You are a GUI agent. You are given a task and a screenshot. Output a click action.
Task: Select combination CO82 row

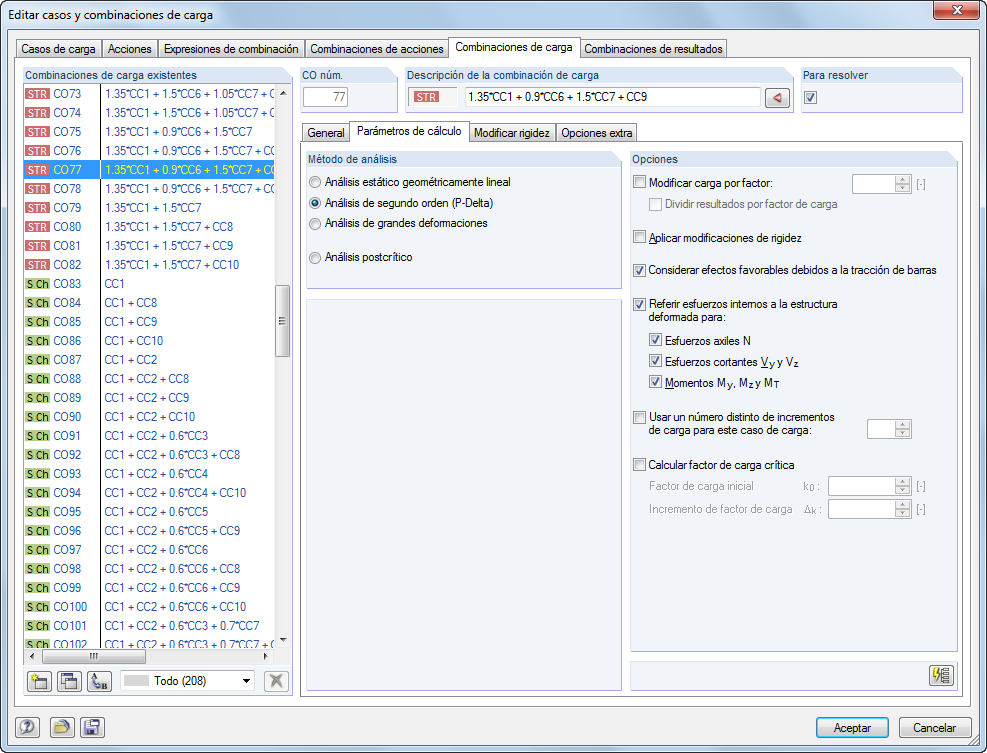pos(149,264)
